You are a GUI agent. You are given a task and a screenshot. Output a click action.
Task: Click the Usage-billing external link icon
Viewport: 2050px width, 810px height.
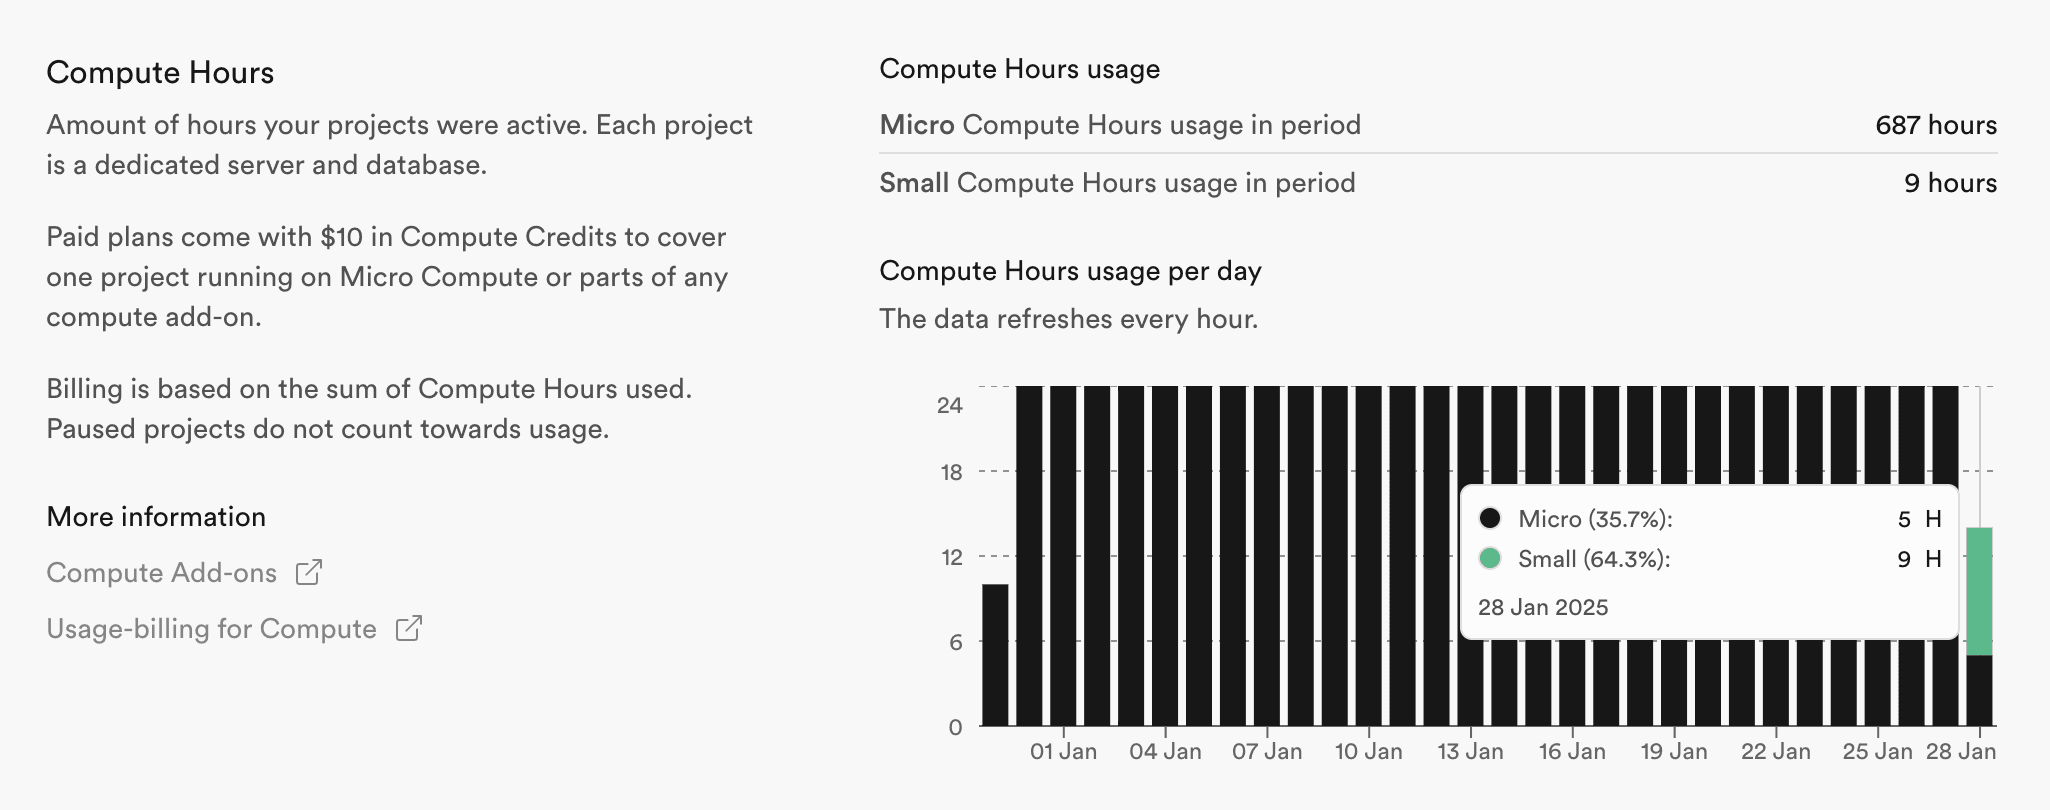click(x=410, y=629)
